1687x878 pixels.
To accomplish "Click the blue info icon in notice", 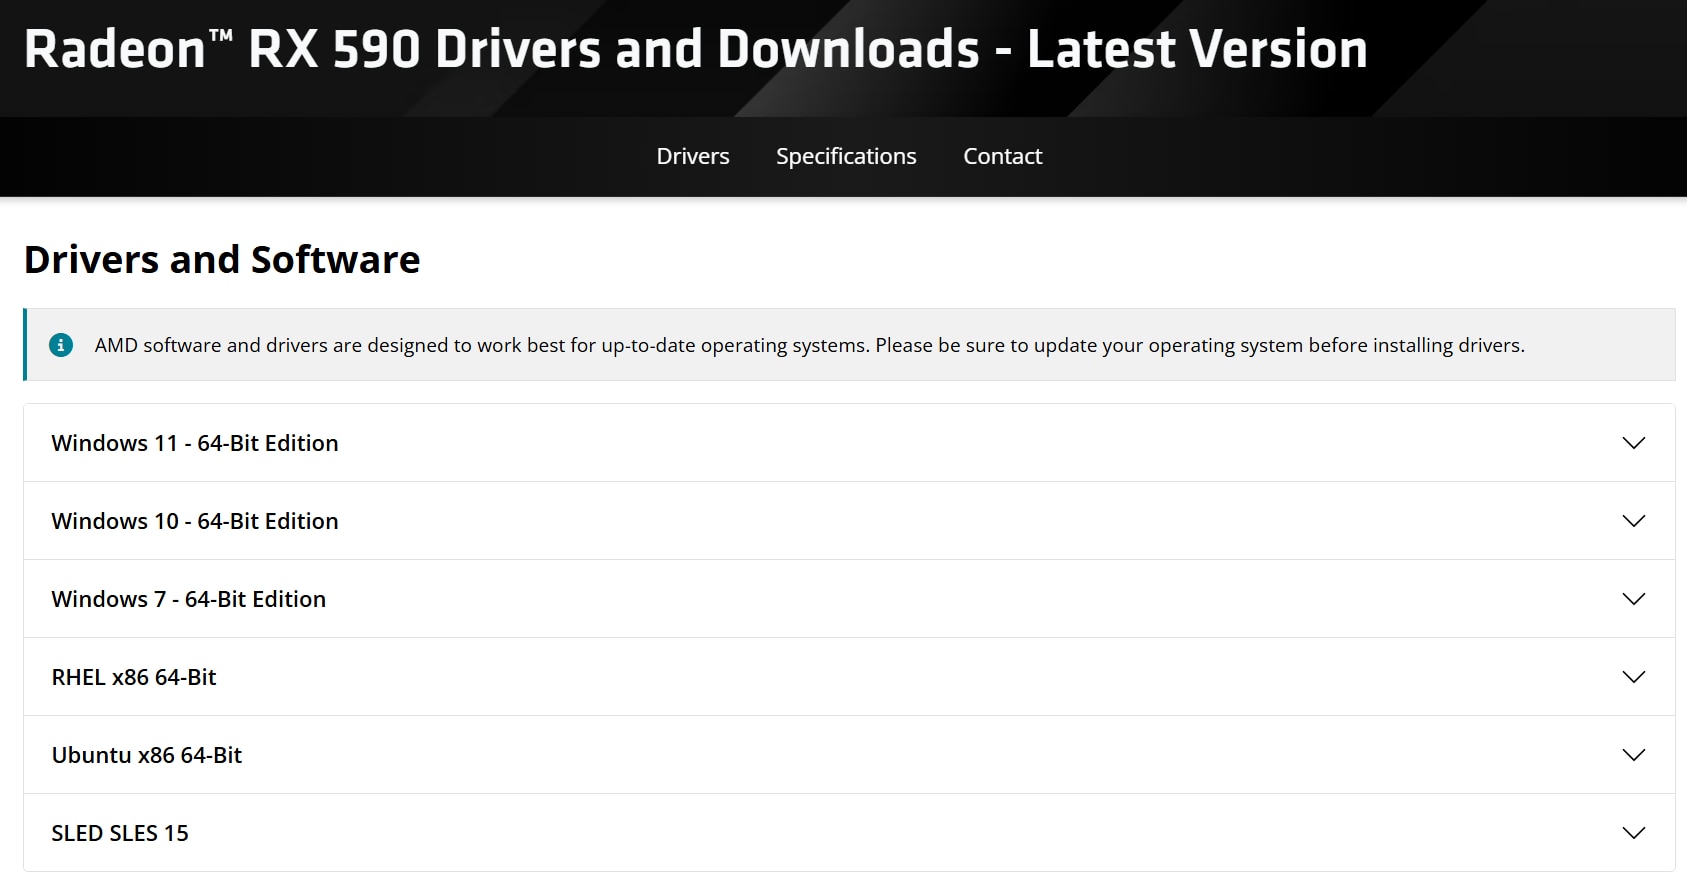I will tap(61, 345).
